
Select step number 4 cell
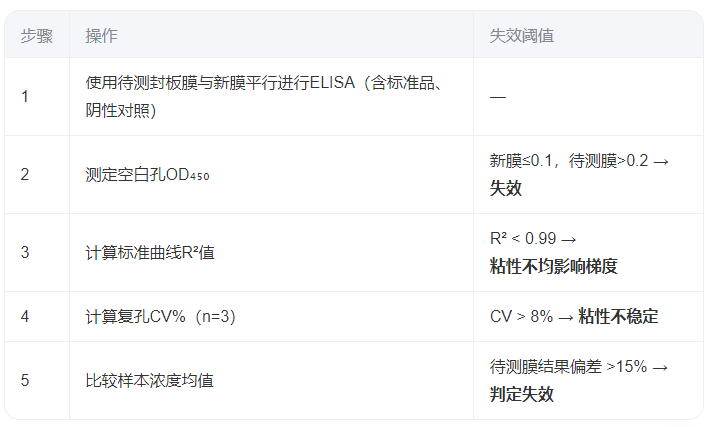point(25,317)
